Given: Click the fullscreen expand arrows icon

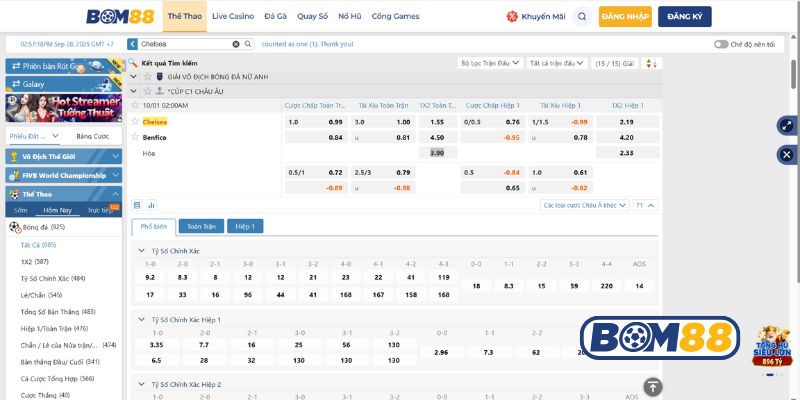Looking at the screenshot, I should click(x=786, y=126).
